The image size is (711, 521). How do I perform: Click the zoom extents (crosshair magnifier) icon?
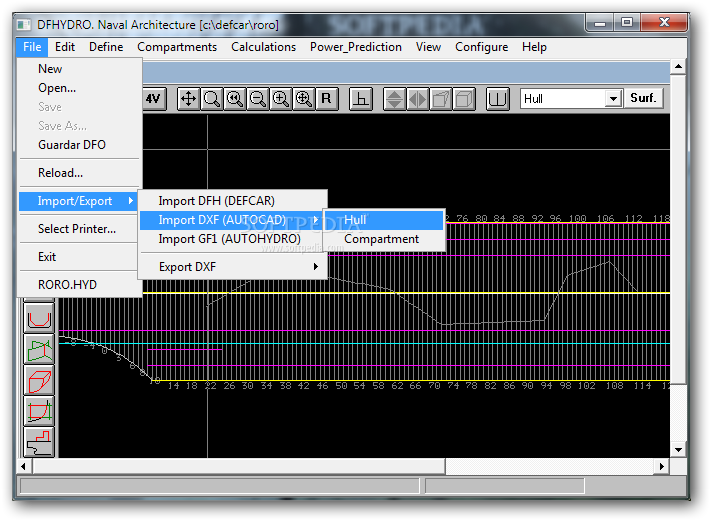tap(304, 98)
